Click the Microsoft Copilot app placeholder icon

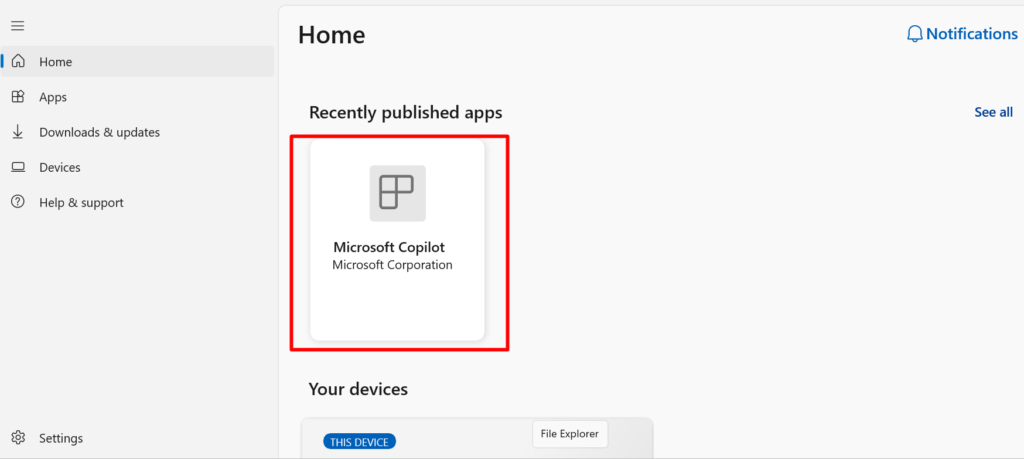(x=398, y=193)
